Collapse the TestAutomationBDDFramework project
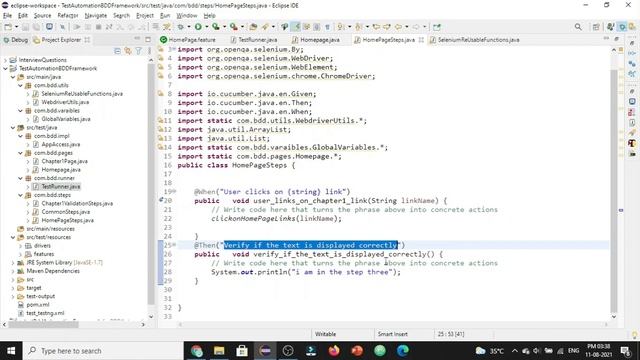 click(x=5, y=69)
